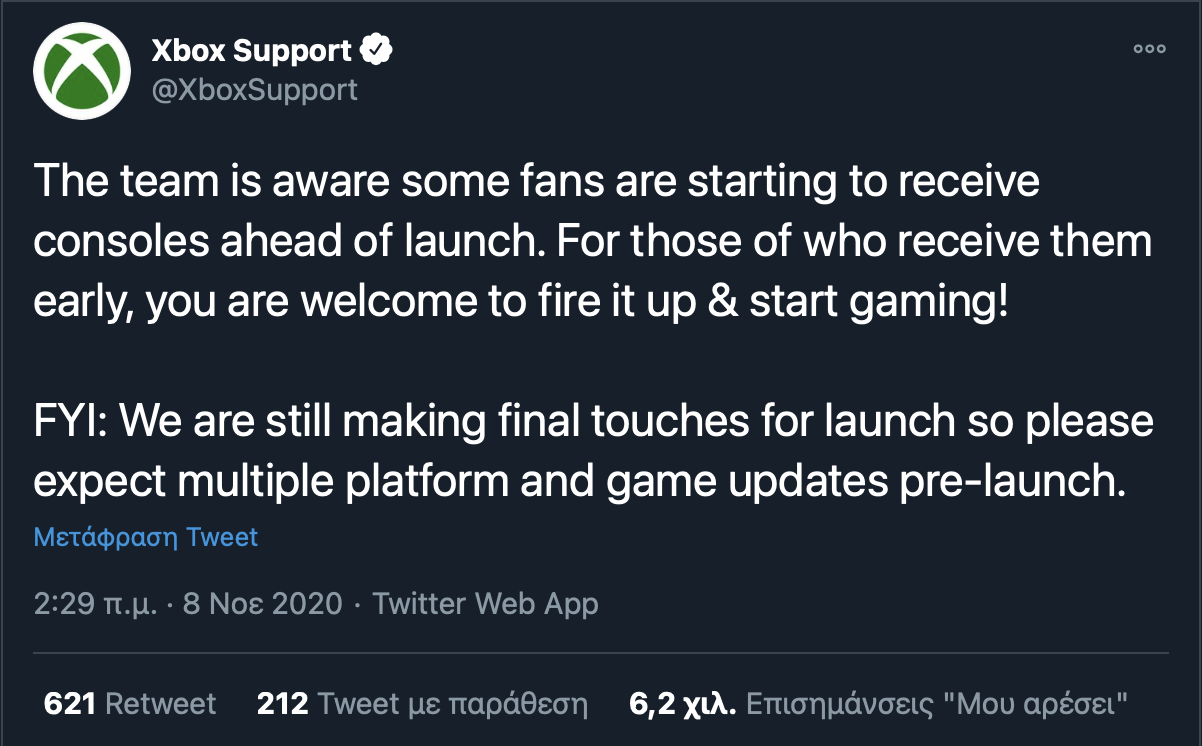
Task: Open the 2:29 π.μ. timestamp
Action: click(x=95, y=604)
